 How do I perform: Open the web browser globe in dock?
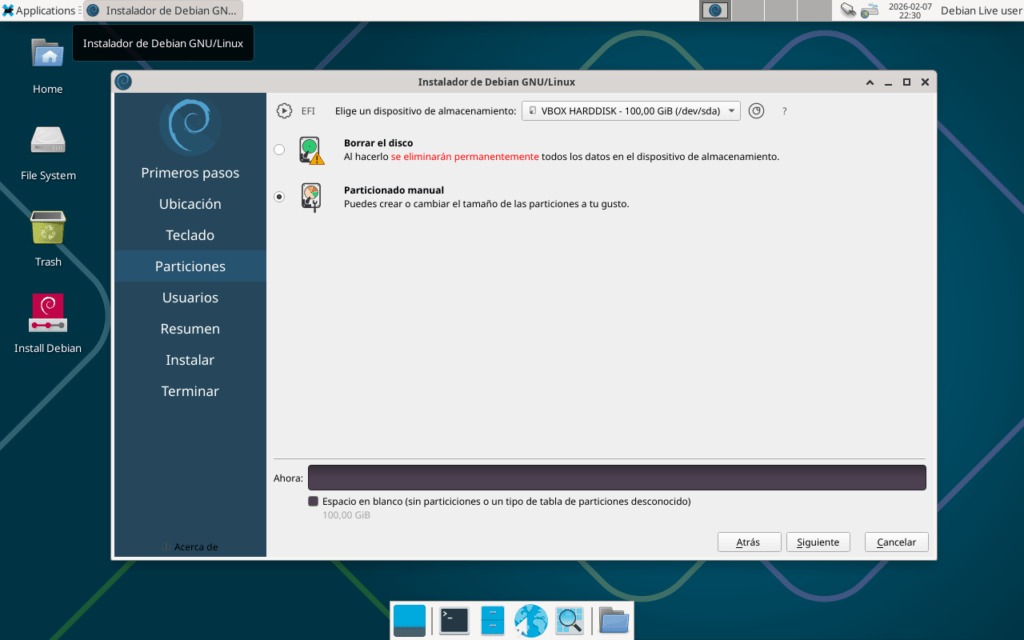530,620
